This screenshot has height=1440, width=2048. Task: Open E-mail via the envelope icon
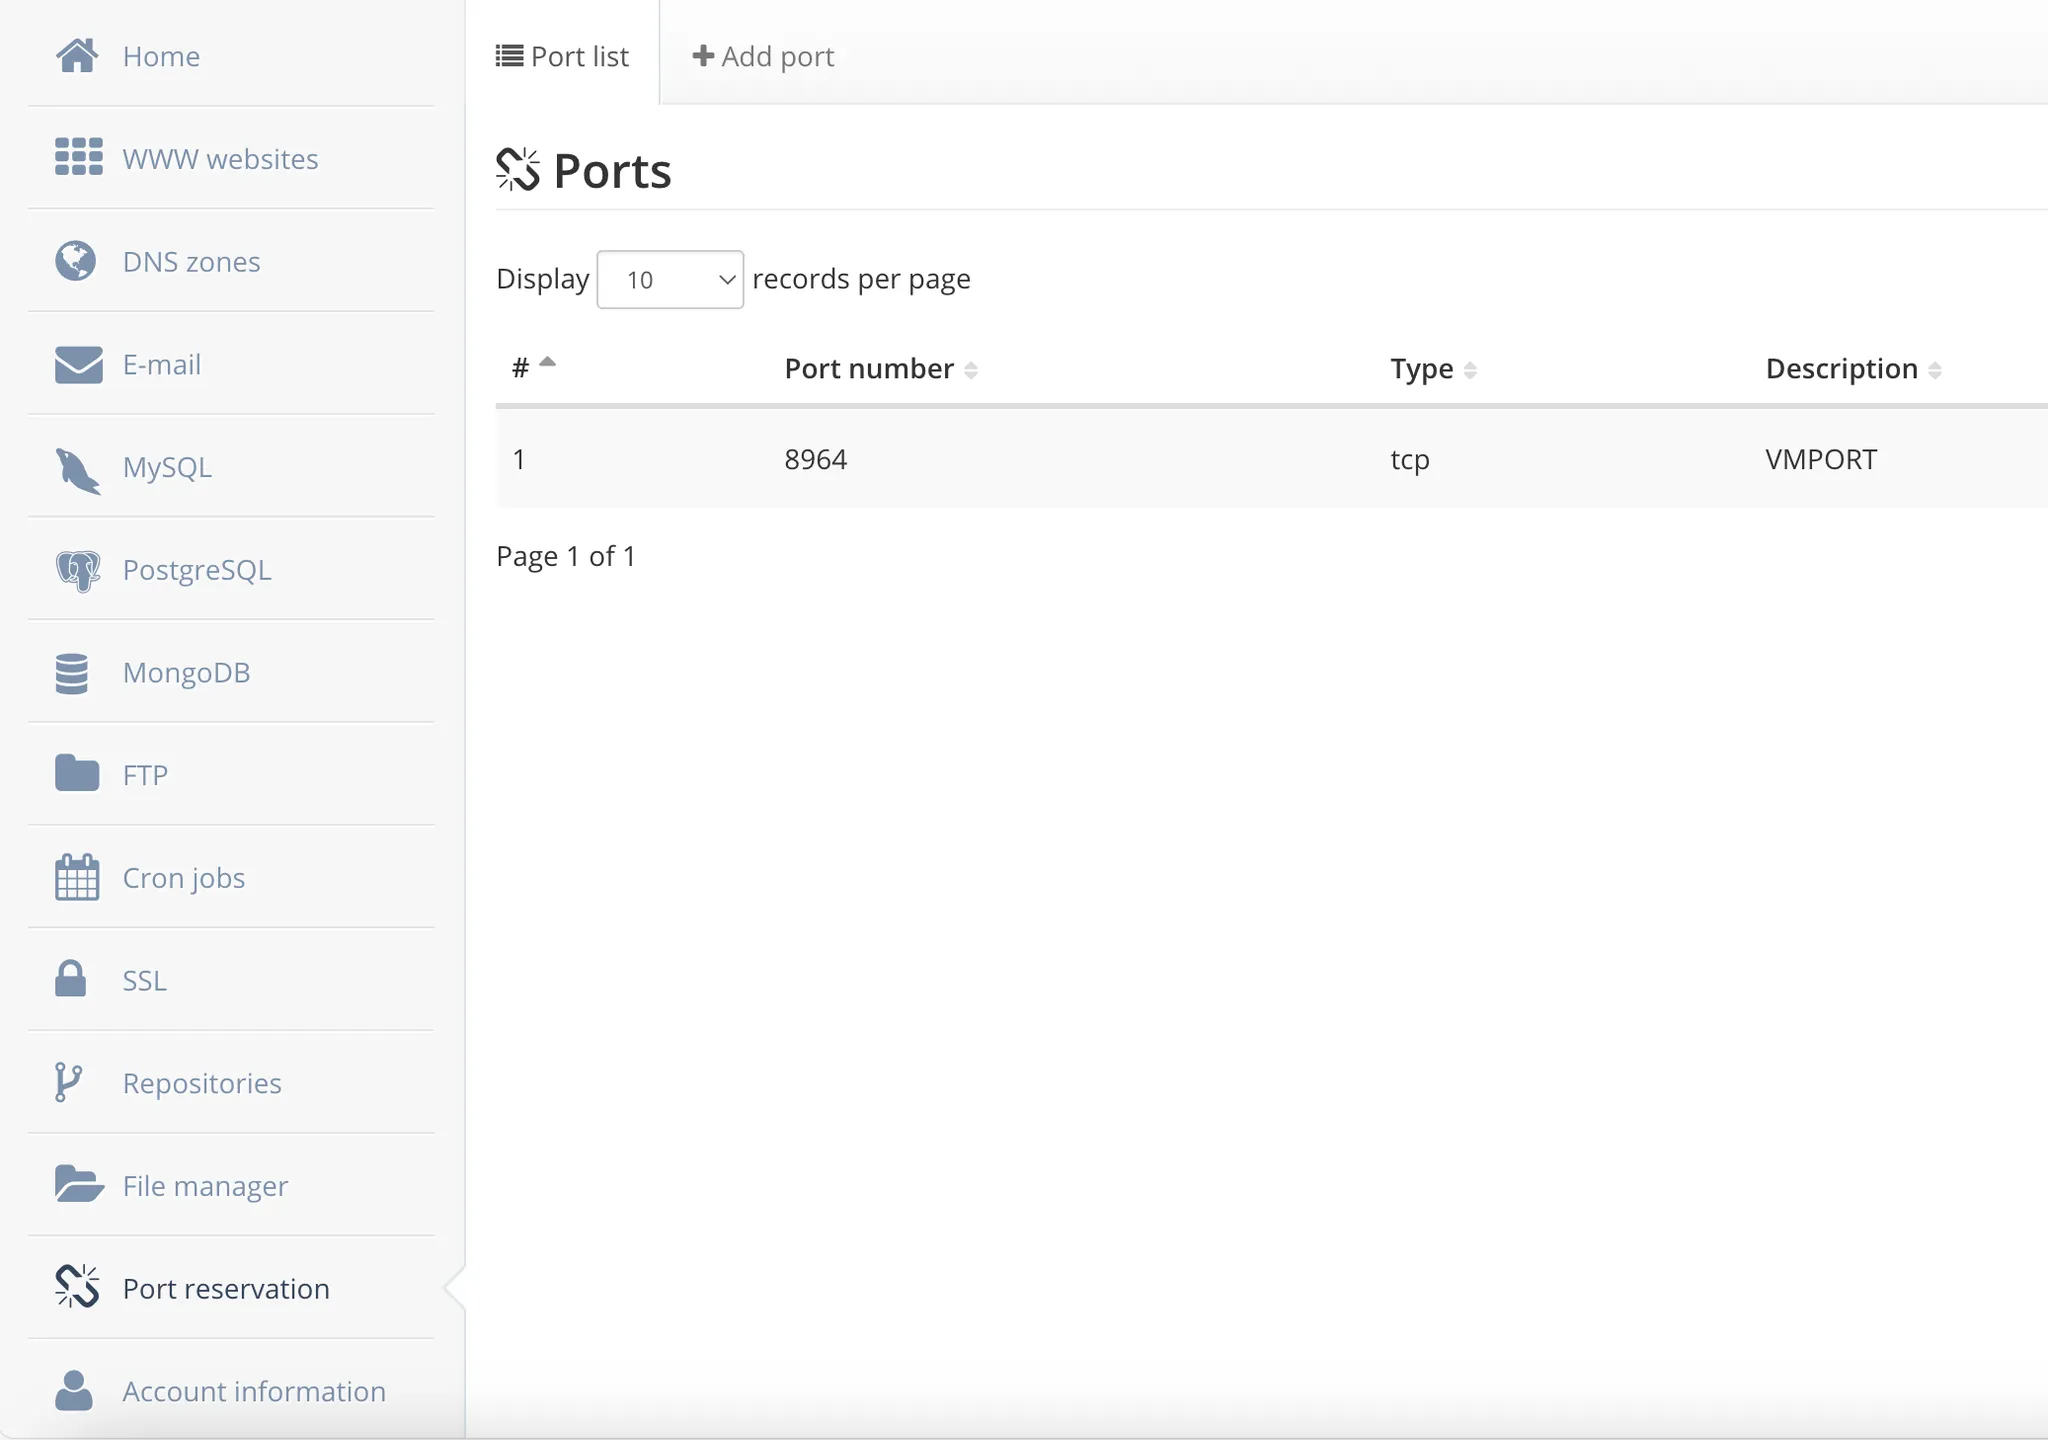79,364
